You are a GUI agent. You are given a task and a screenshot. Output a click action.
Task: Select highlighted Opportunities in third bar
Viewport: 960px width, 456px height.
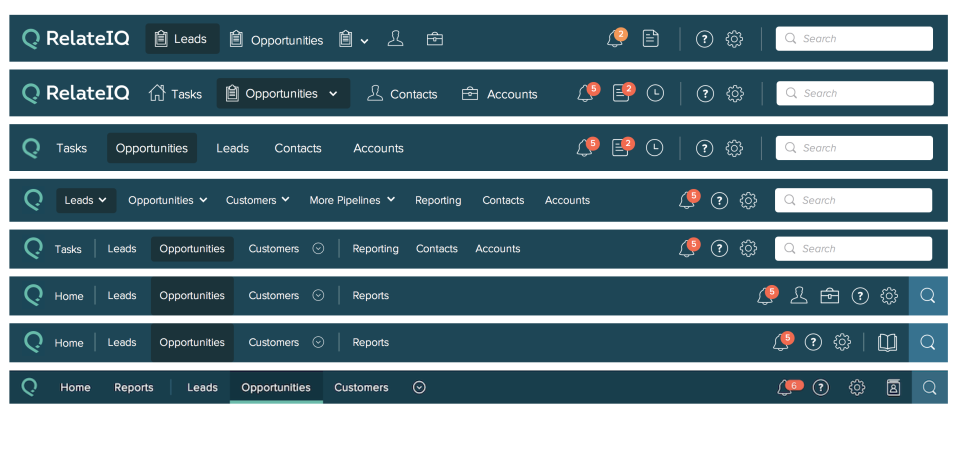pyautogui.click(x=152, y=148)
